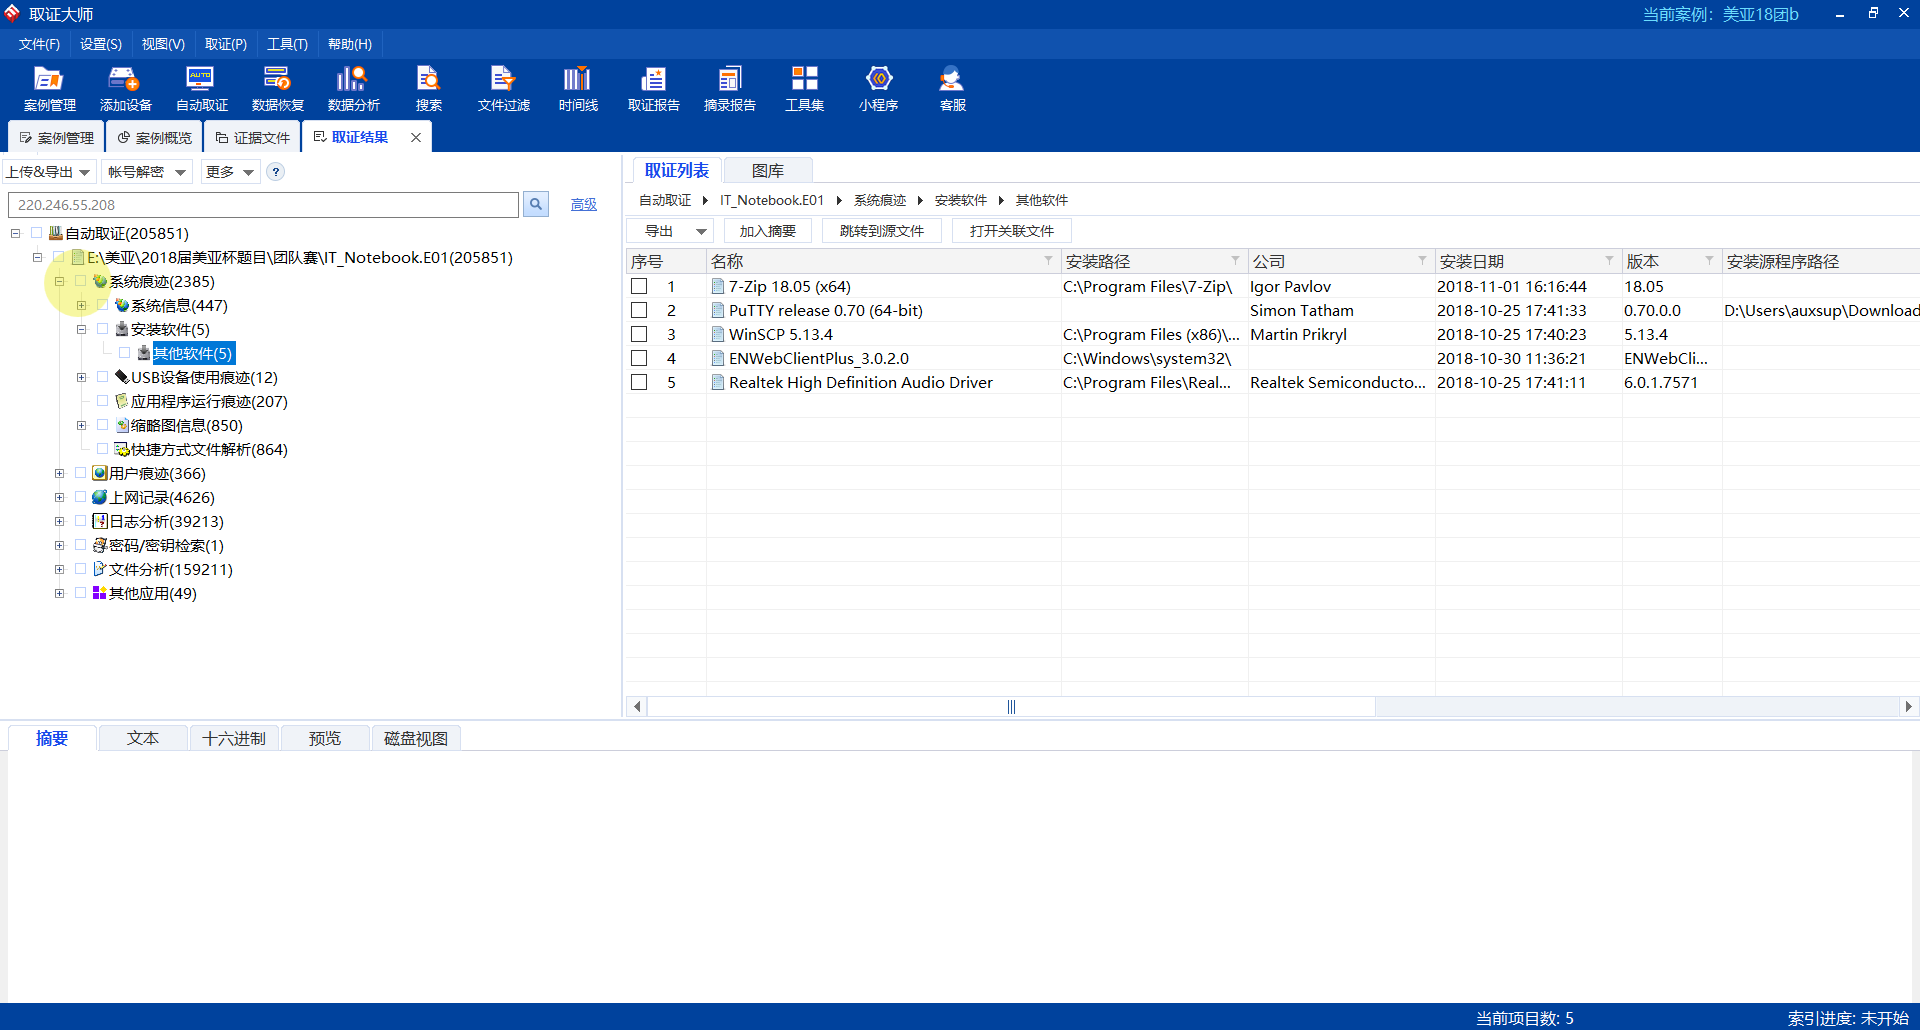Tick the 日志分析(39213) tree checkbox
1920x1030 pixels.
click(x=81, y=521)
